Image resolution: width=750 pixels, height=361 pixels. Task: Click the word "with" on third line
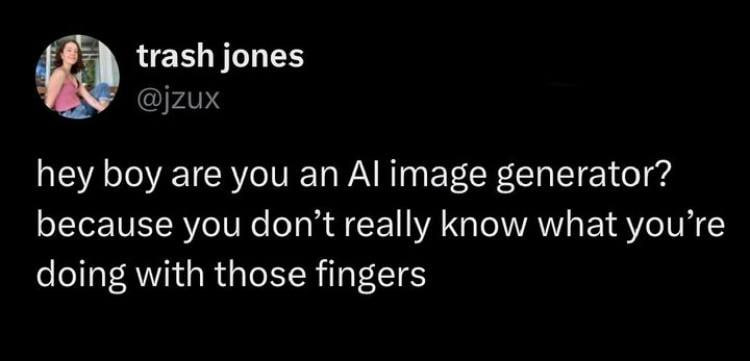click(x=149, y=272)
